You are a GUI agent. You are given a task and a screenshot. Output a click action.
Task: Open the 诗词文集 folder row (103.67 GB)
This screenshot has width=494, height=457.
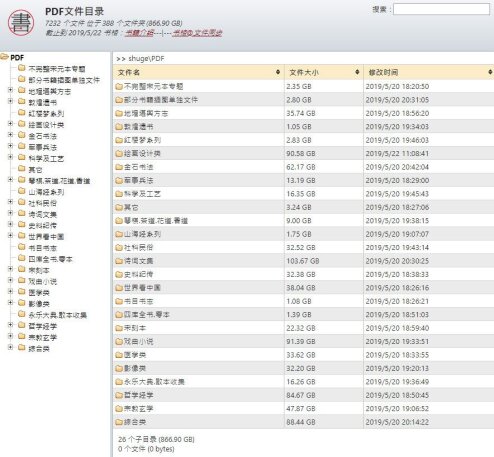point(303,261)
